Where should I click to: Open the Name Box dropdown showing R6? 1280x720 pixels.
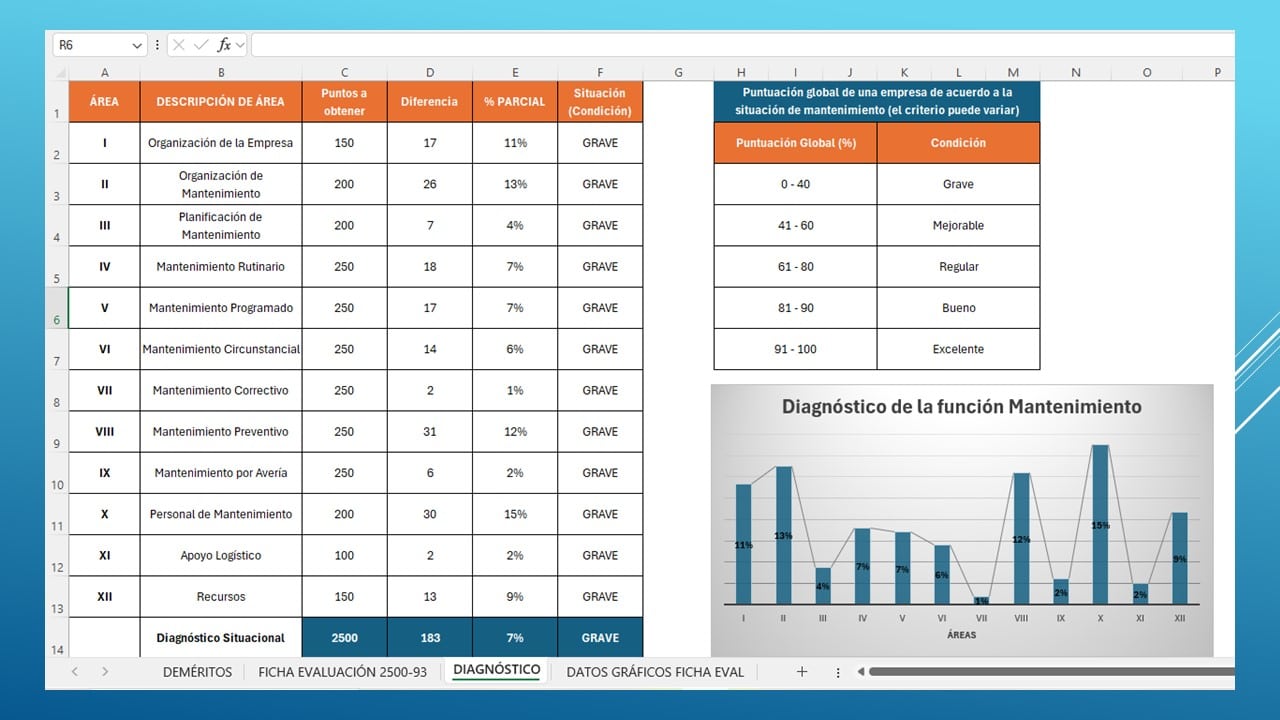138,45
